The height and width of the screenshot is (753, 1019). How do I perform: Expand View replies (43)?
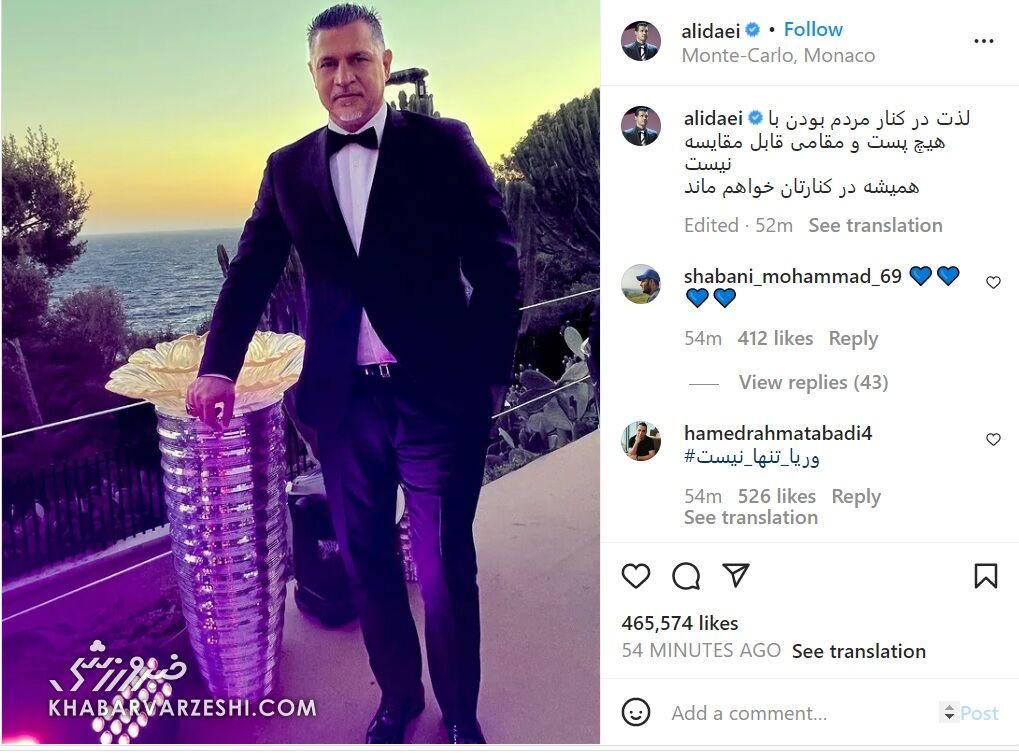[813, 383]
